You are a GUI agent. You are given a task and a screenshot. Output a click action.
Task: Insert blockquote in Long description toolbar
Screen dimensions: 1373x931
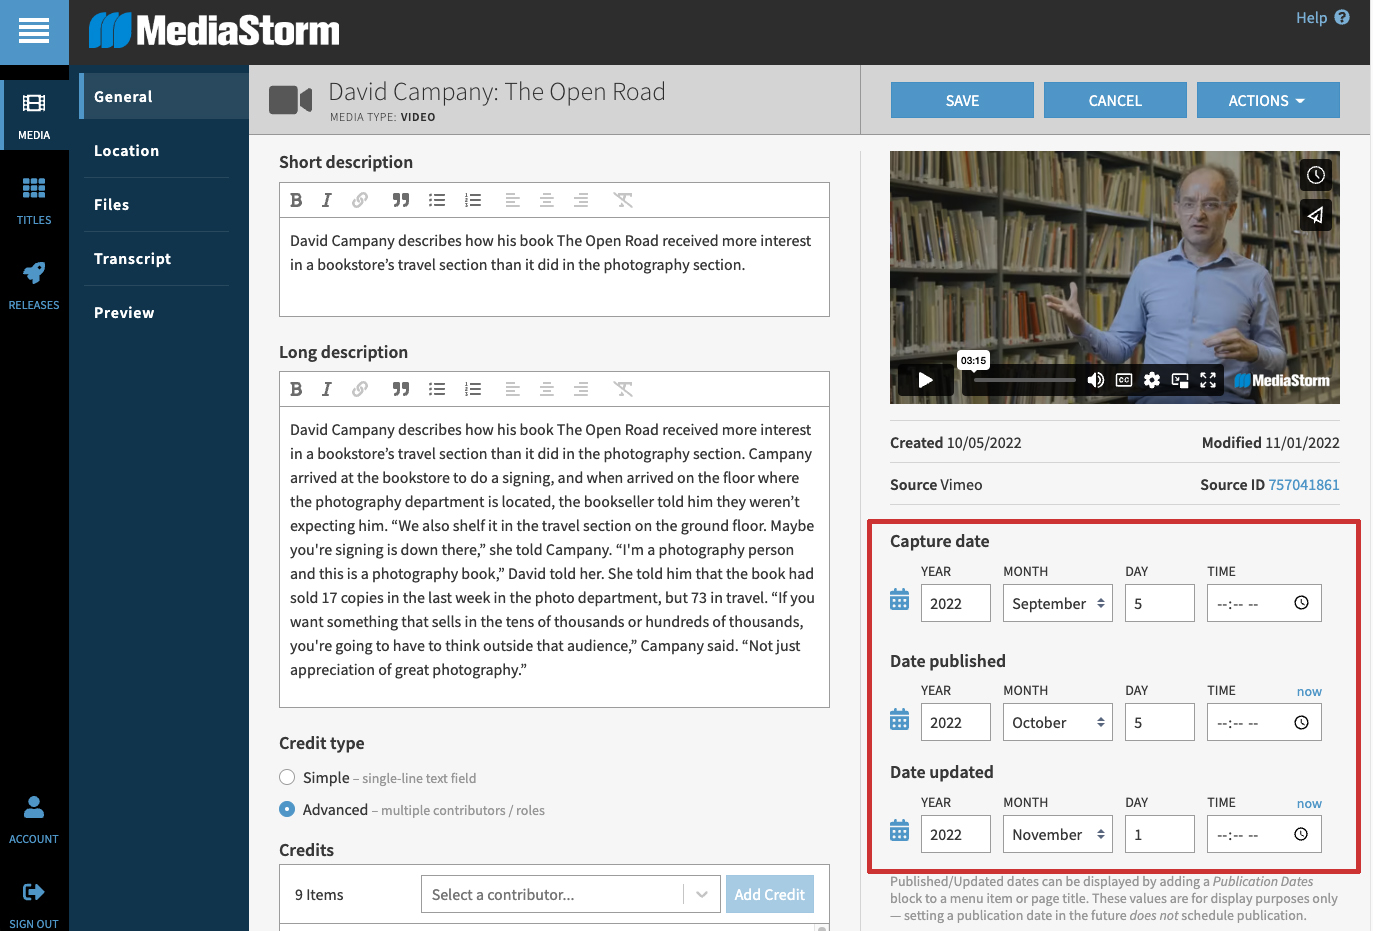401,389
